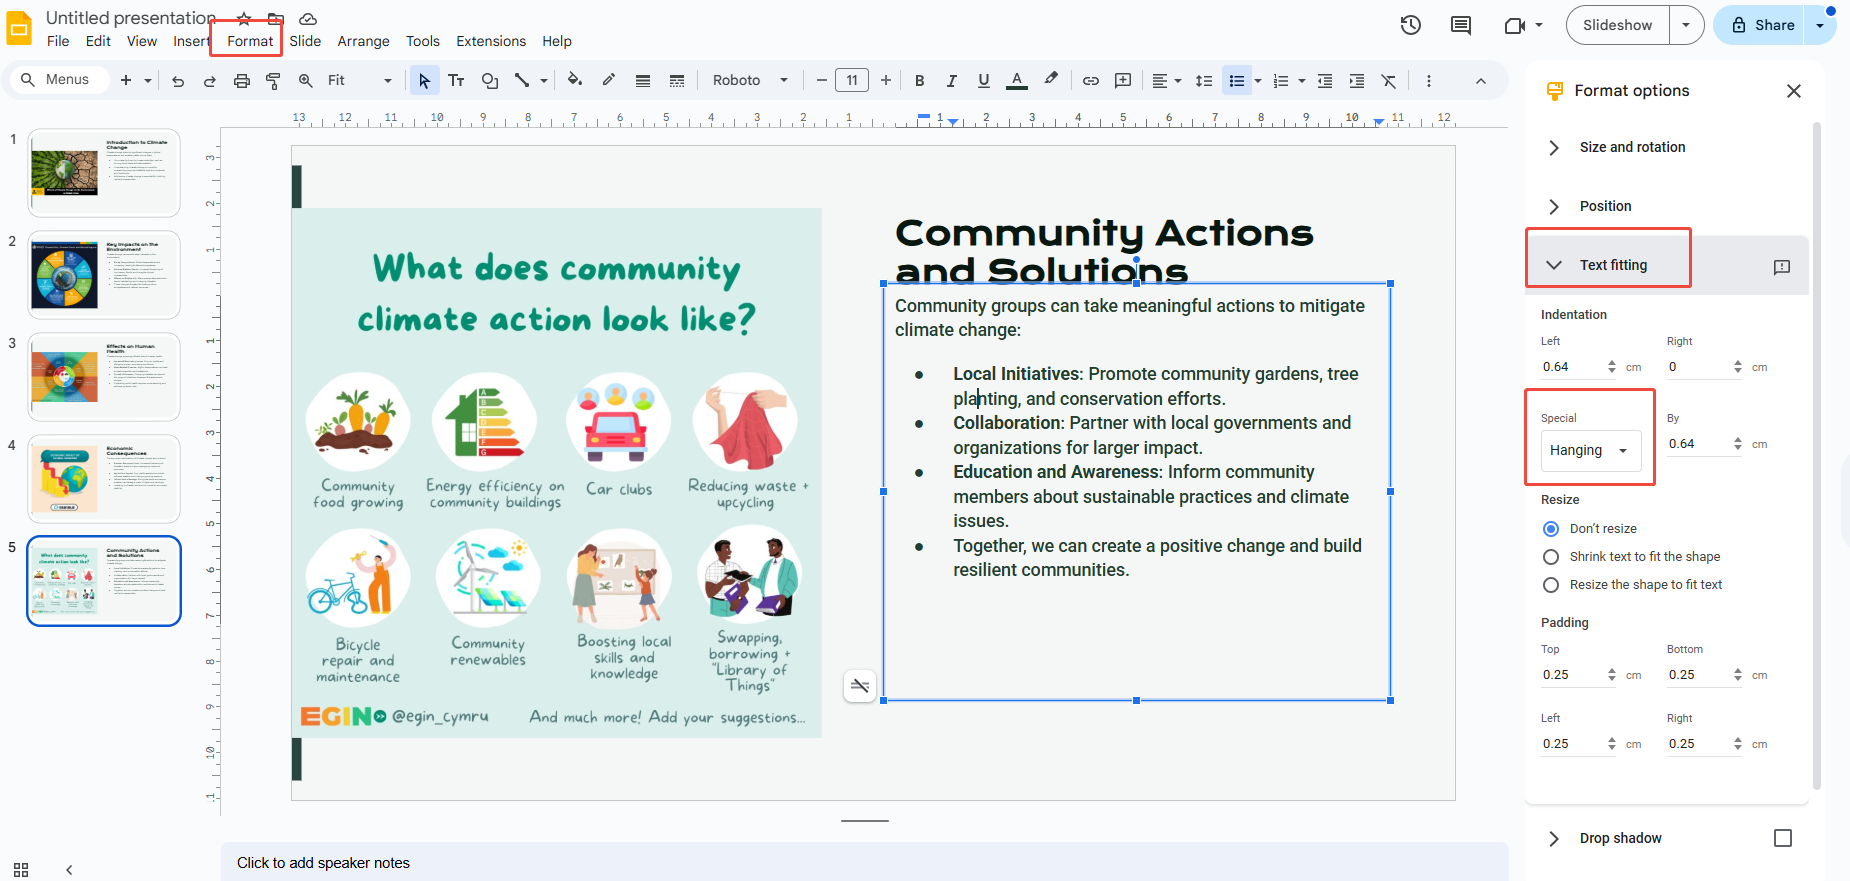Screen dimensions: 1850x881
Task: Open version history clock icon
Action: (1410, 25)
